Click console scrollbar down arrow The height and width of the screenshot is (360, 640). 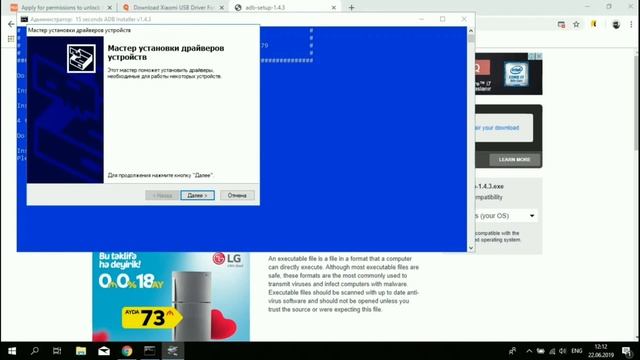[471, 248]
